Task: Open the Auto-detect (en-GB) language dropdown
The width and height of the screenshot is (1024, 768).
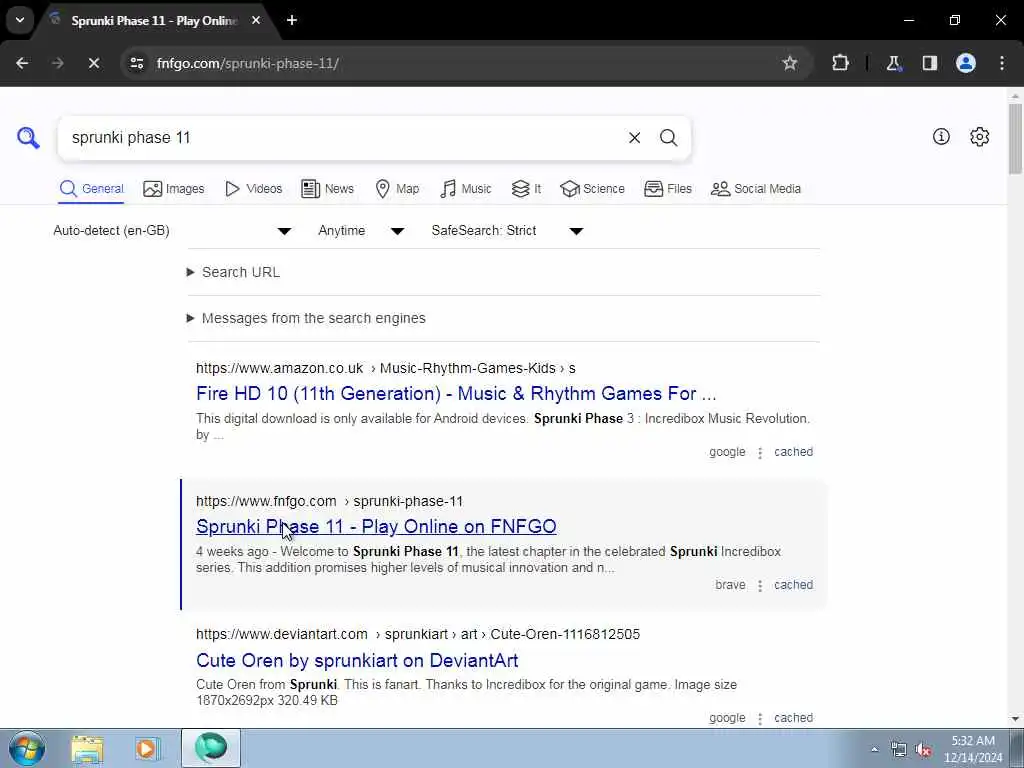Action: tap(172, 231)
